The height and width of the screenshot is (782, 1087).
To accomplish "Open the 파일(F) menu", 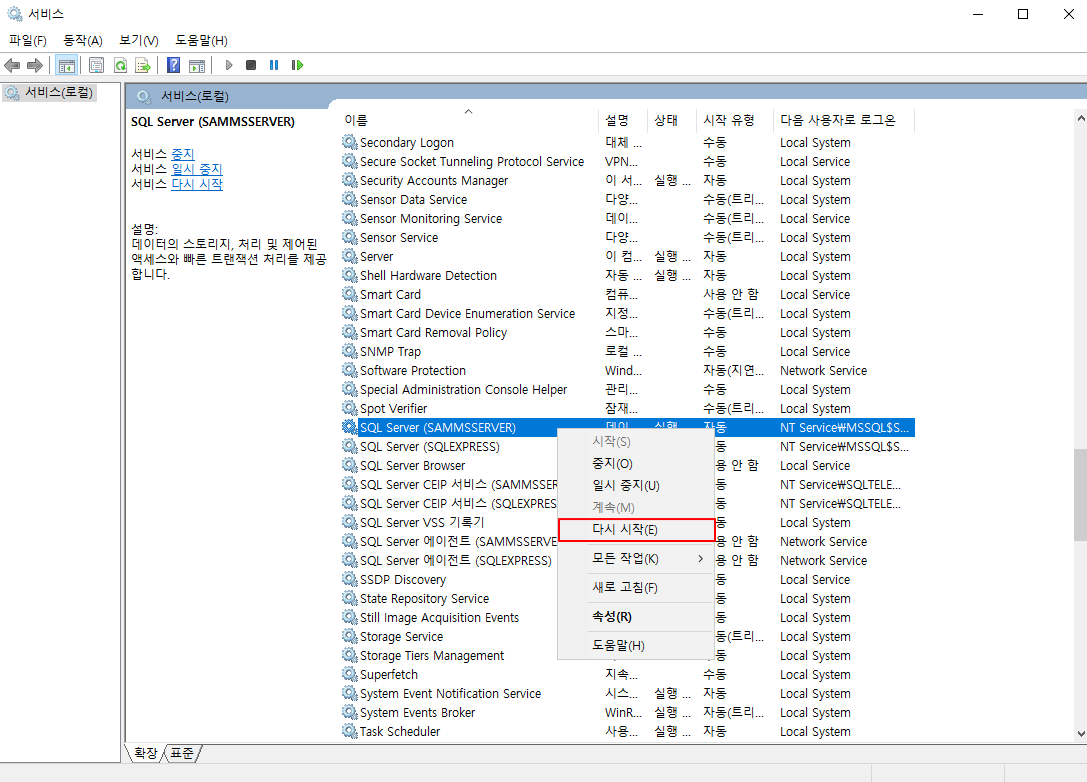I will click(28, 40).
